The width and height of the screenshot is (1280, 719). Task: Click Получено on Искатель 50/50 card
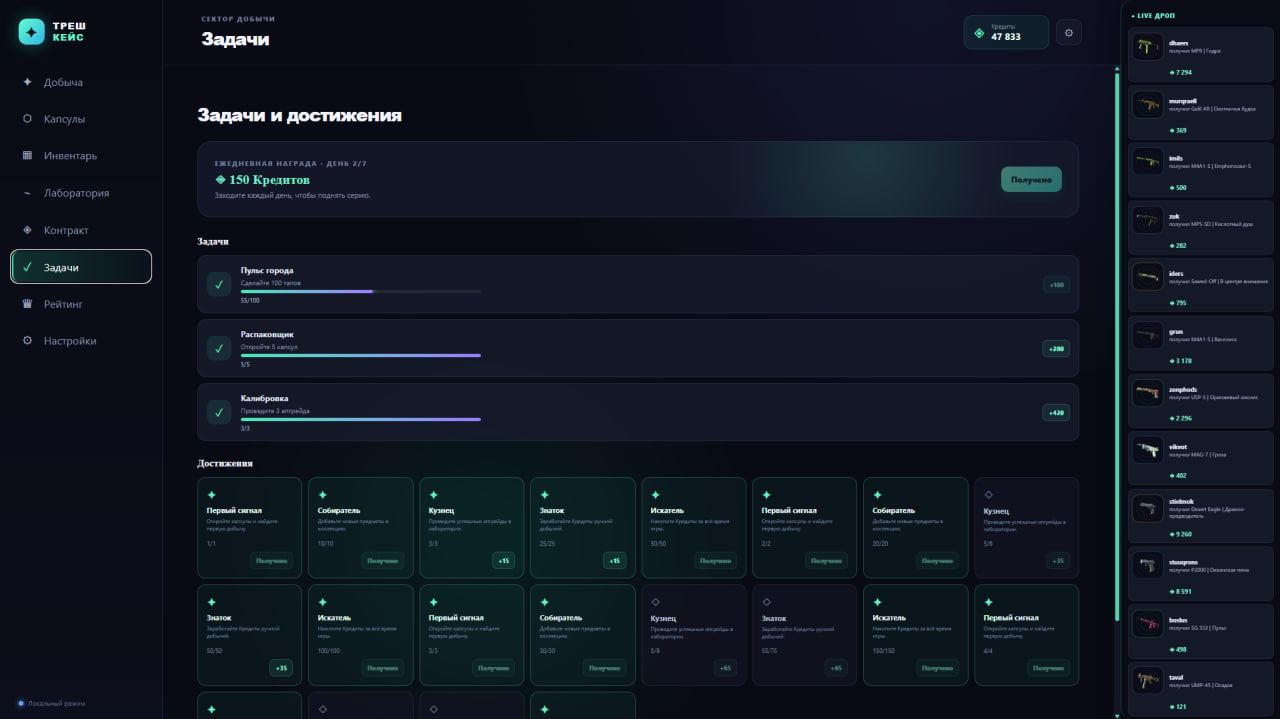715,561
